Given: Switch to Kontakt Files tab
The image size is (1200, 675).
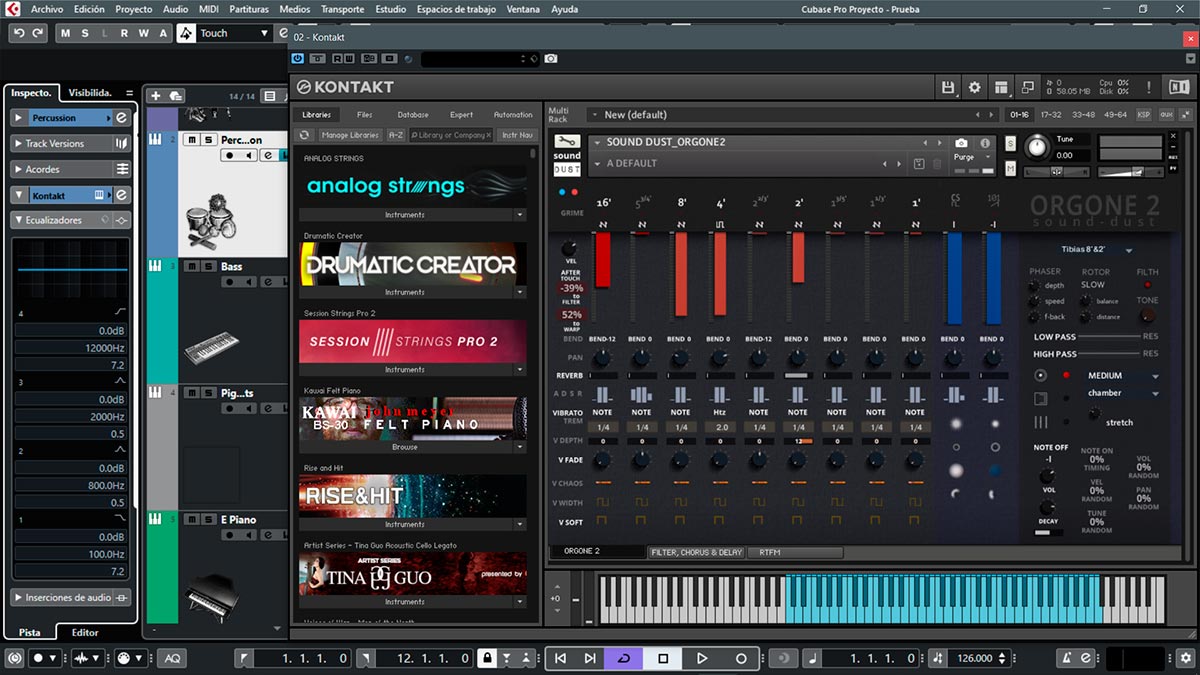Looking at the screenshot, I should pos(365,115).
